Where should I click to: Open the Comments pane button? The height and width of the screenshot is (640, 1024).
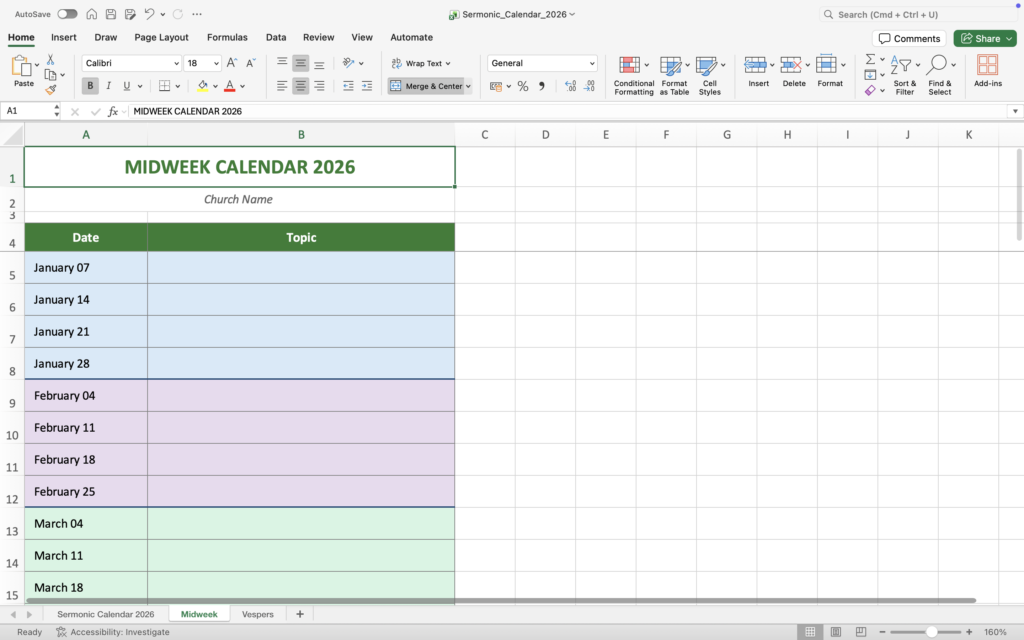(x=909, y=38)
